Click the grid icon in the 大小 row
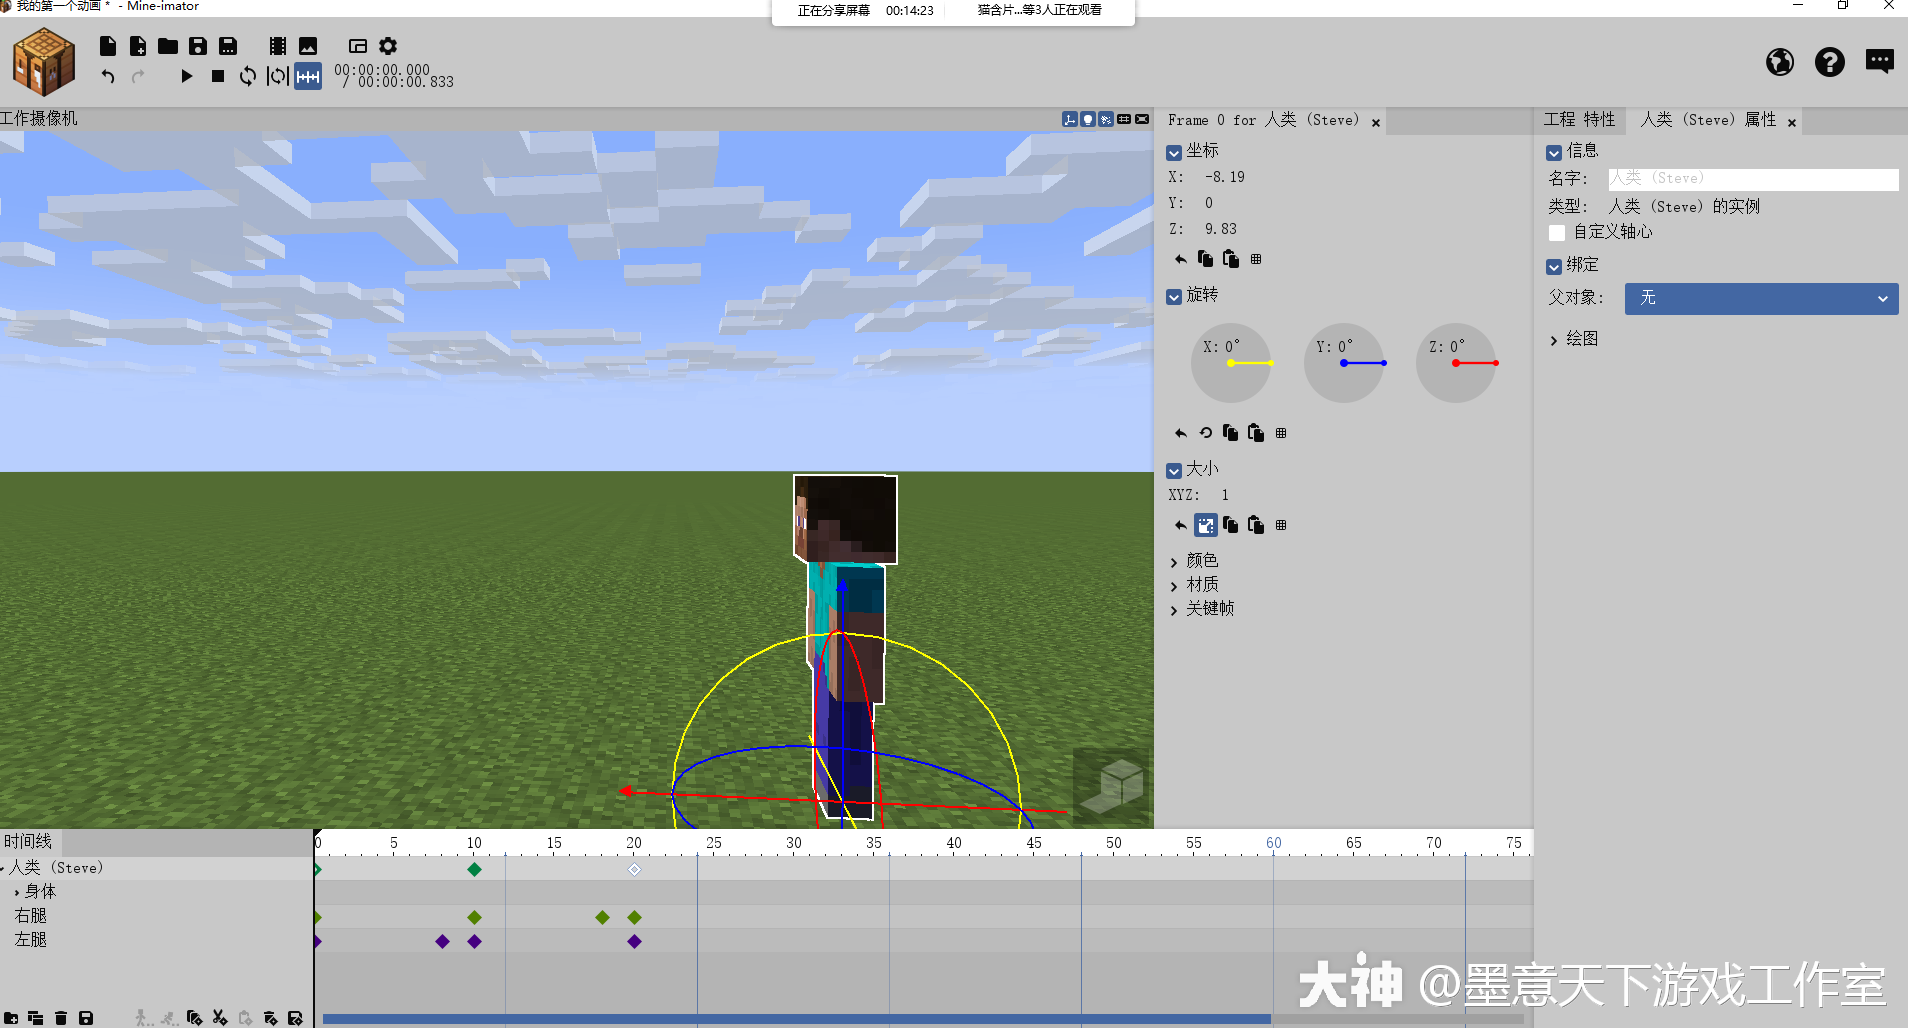 [1281, 525]
